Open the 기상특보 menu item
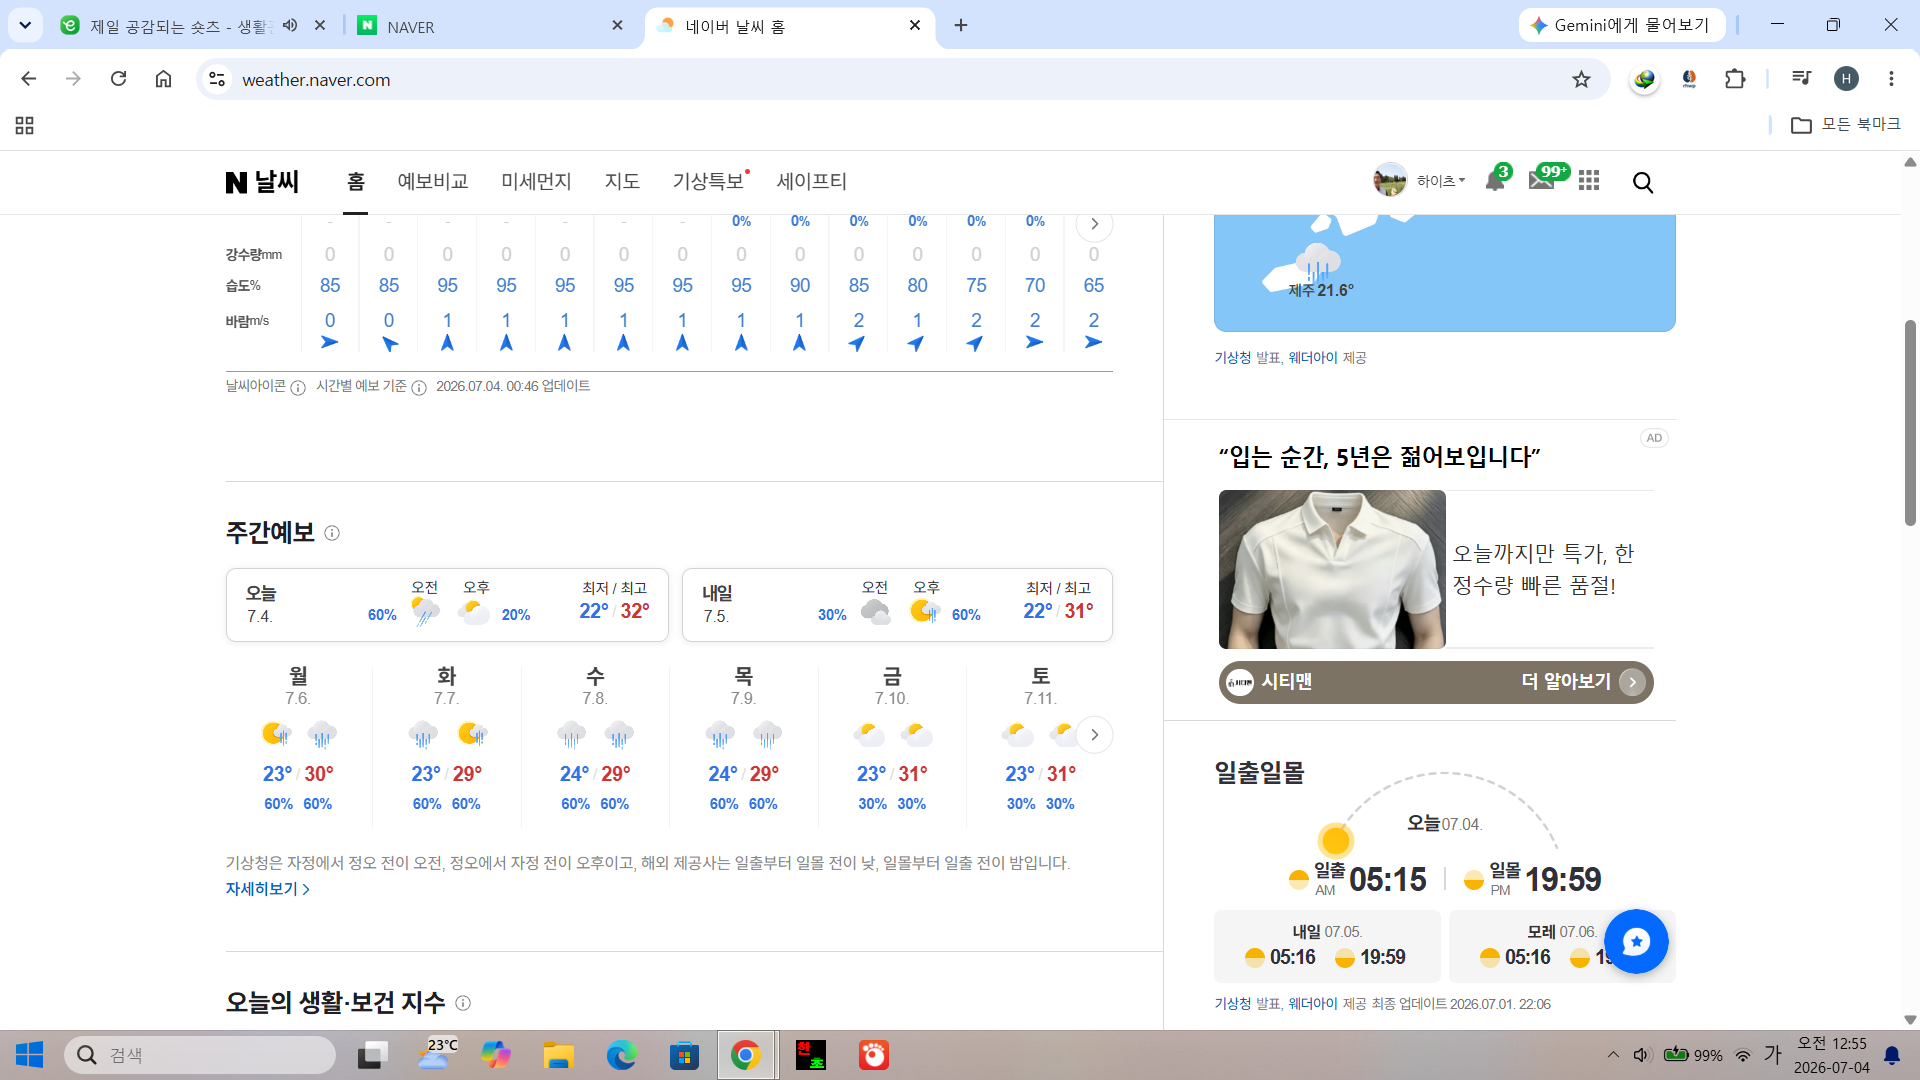 [709, 181]
